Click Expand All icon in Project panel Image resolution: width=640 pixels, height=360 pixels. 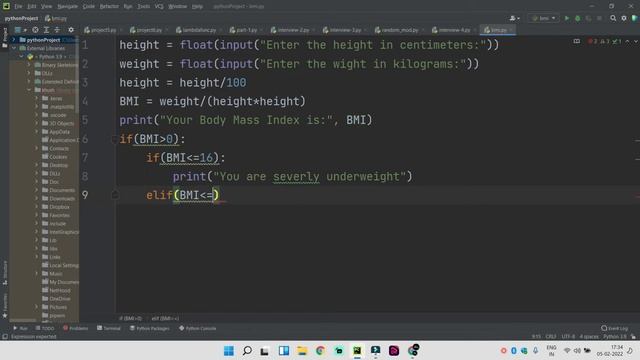[x=46, y=30]
